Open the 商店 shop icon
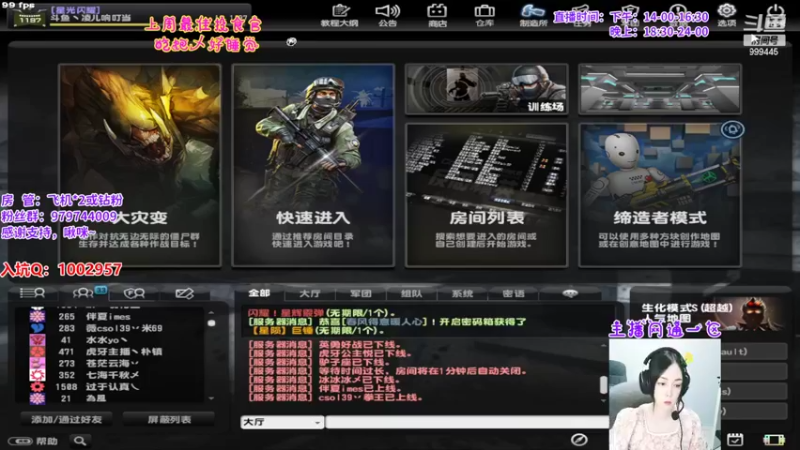Viewport: 800px width, 450px height. tap(437, 15)
